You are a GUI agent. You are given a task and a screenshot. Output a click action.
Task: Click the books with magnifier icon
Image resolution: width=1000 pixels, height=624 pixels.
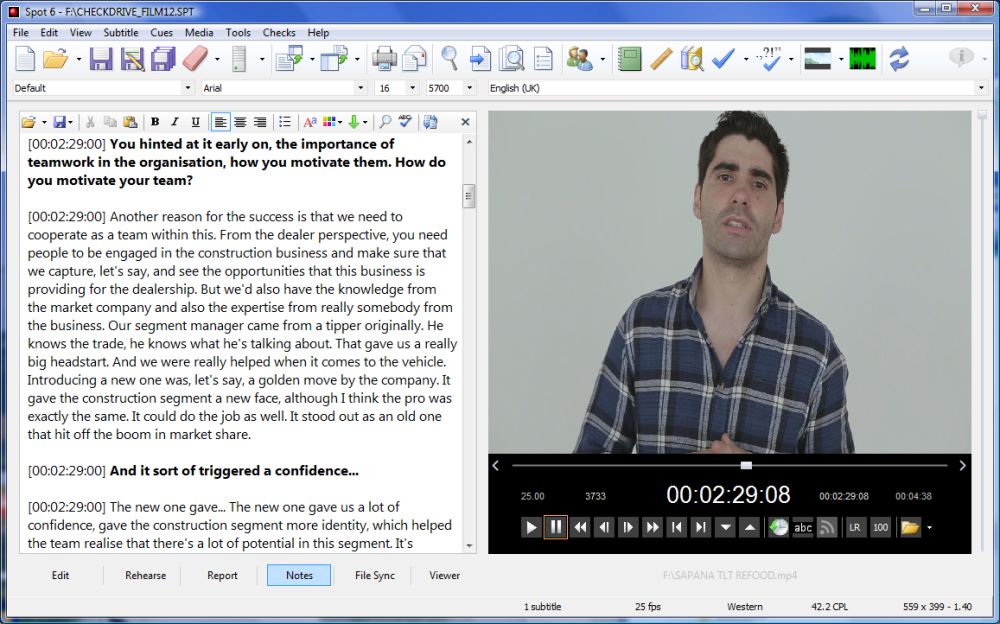tap(692, 59)
